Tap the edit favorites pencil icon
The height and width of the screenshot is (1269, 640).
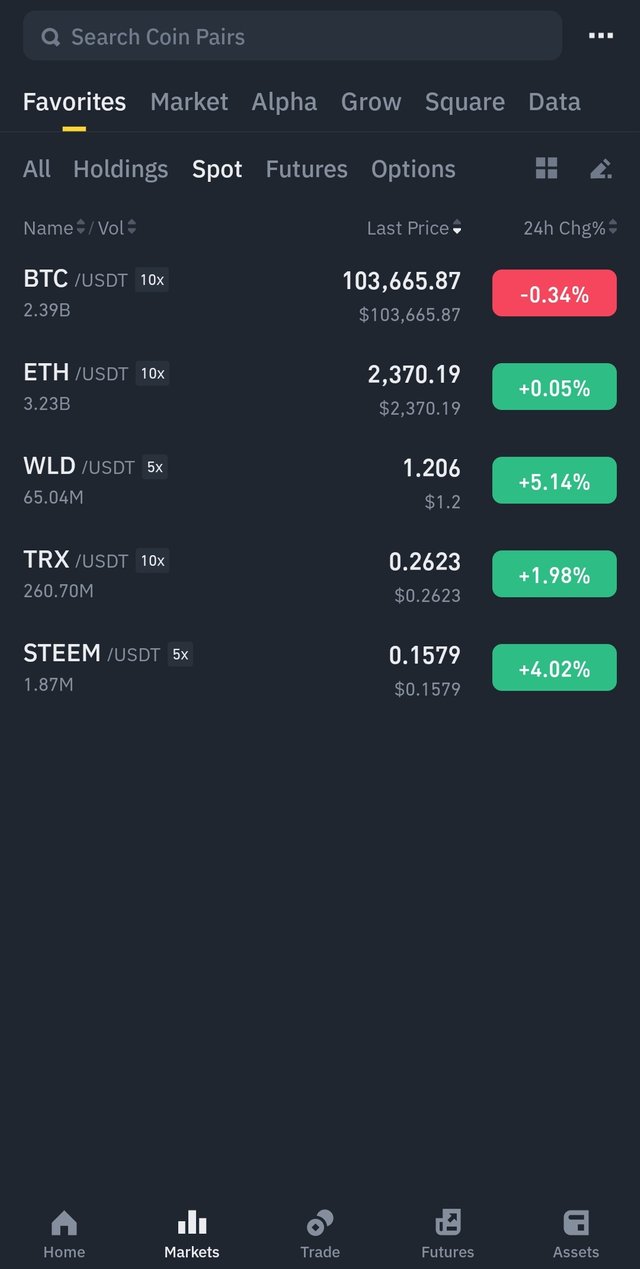[x=600, y=168]
